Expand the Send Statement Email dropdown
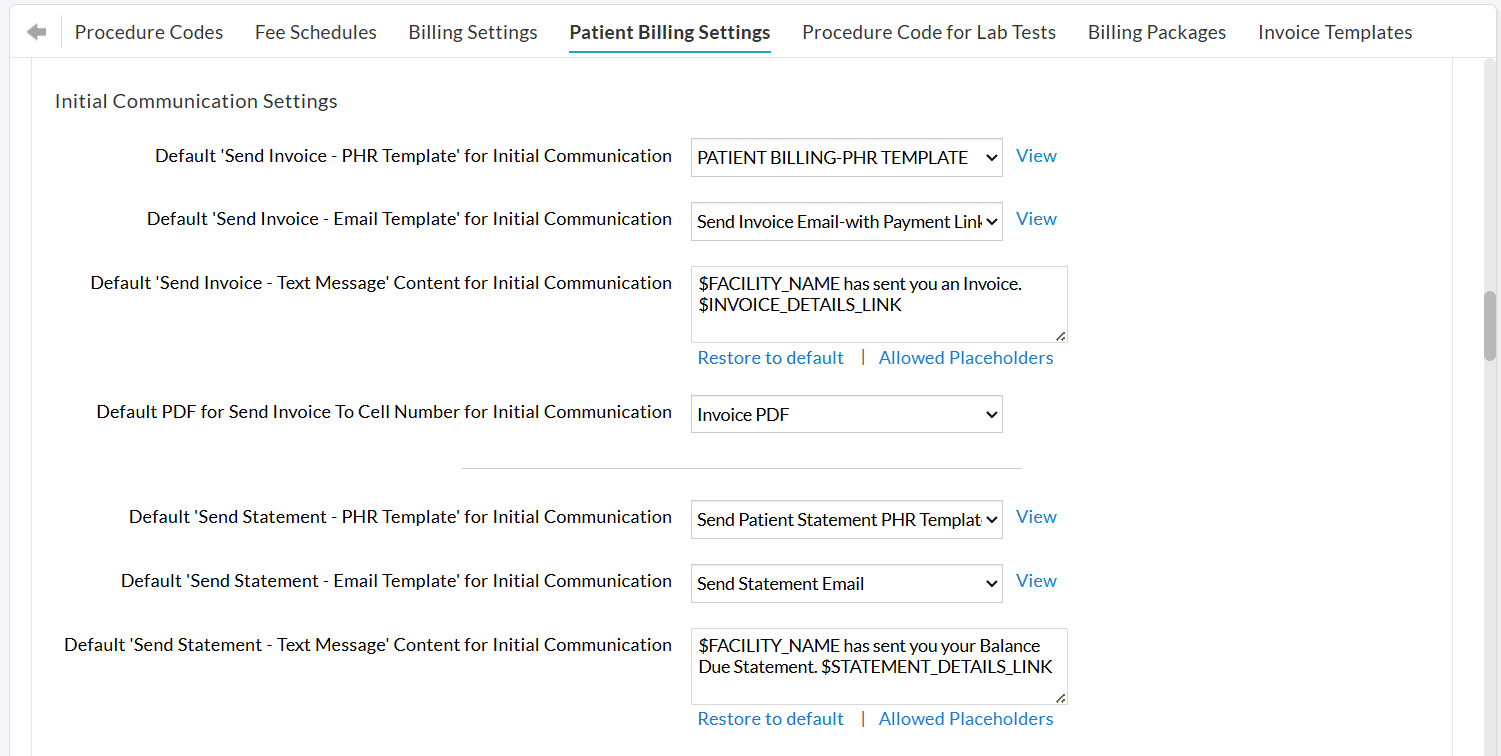 (x=846, y=583)
